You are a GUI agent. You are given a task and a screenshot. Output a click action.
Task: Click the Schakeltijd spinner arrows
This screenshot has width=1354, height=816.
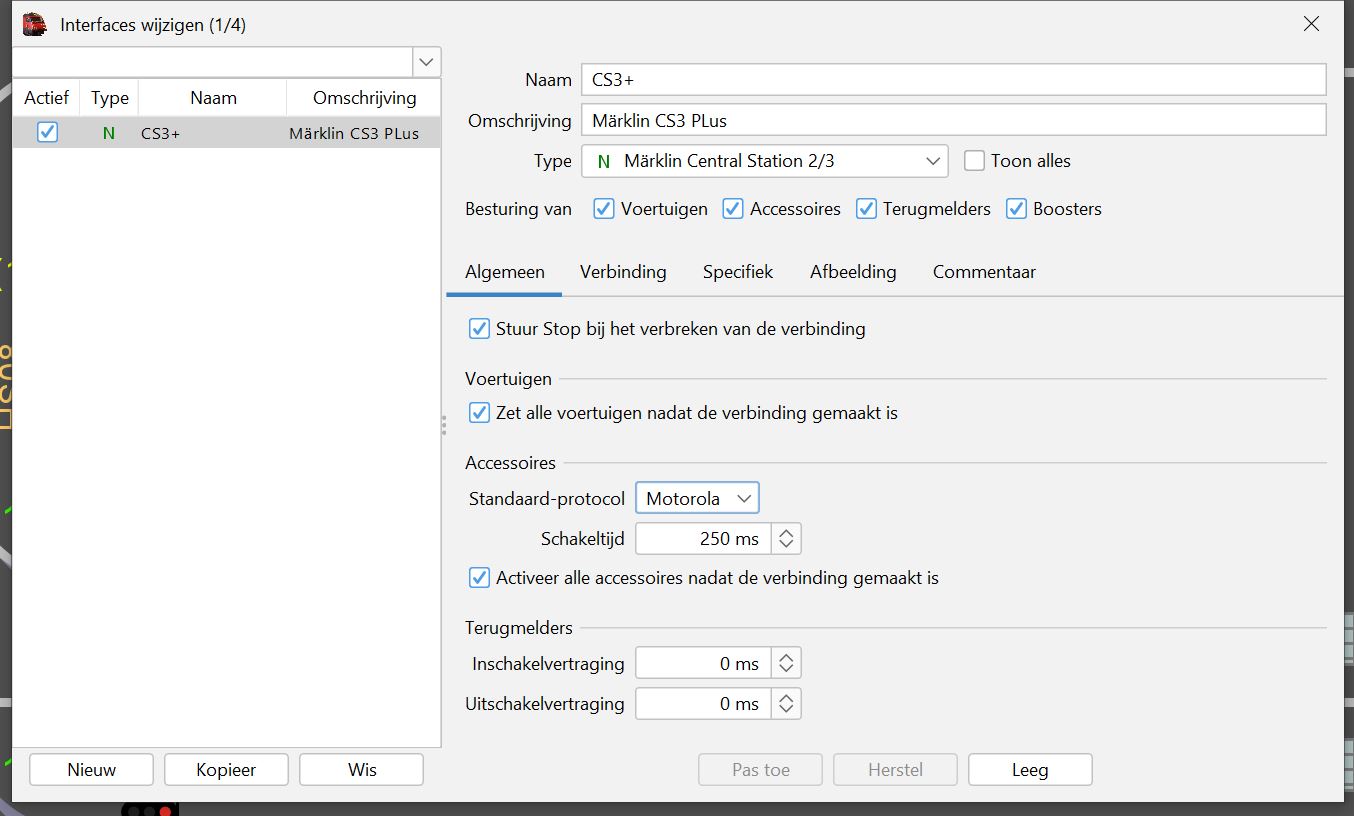point(786,539)
